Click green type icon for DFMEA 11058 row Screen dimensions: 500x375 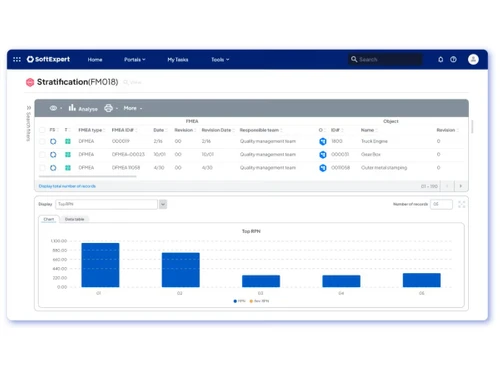tap(68, 168)
